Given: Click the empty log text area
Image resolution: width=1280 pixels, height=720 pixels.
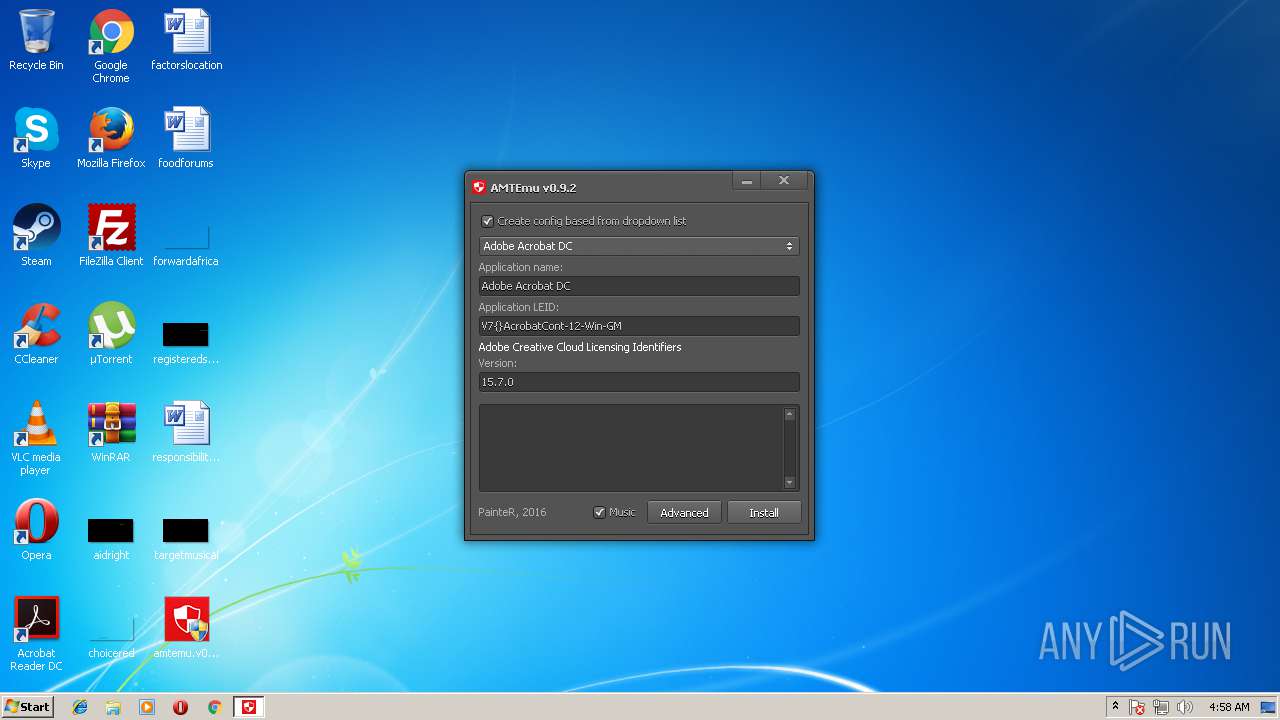Looking at the screenshot, I should 631,448.
